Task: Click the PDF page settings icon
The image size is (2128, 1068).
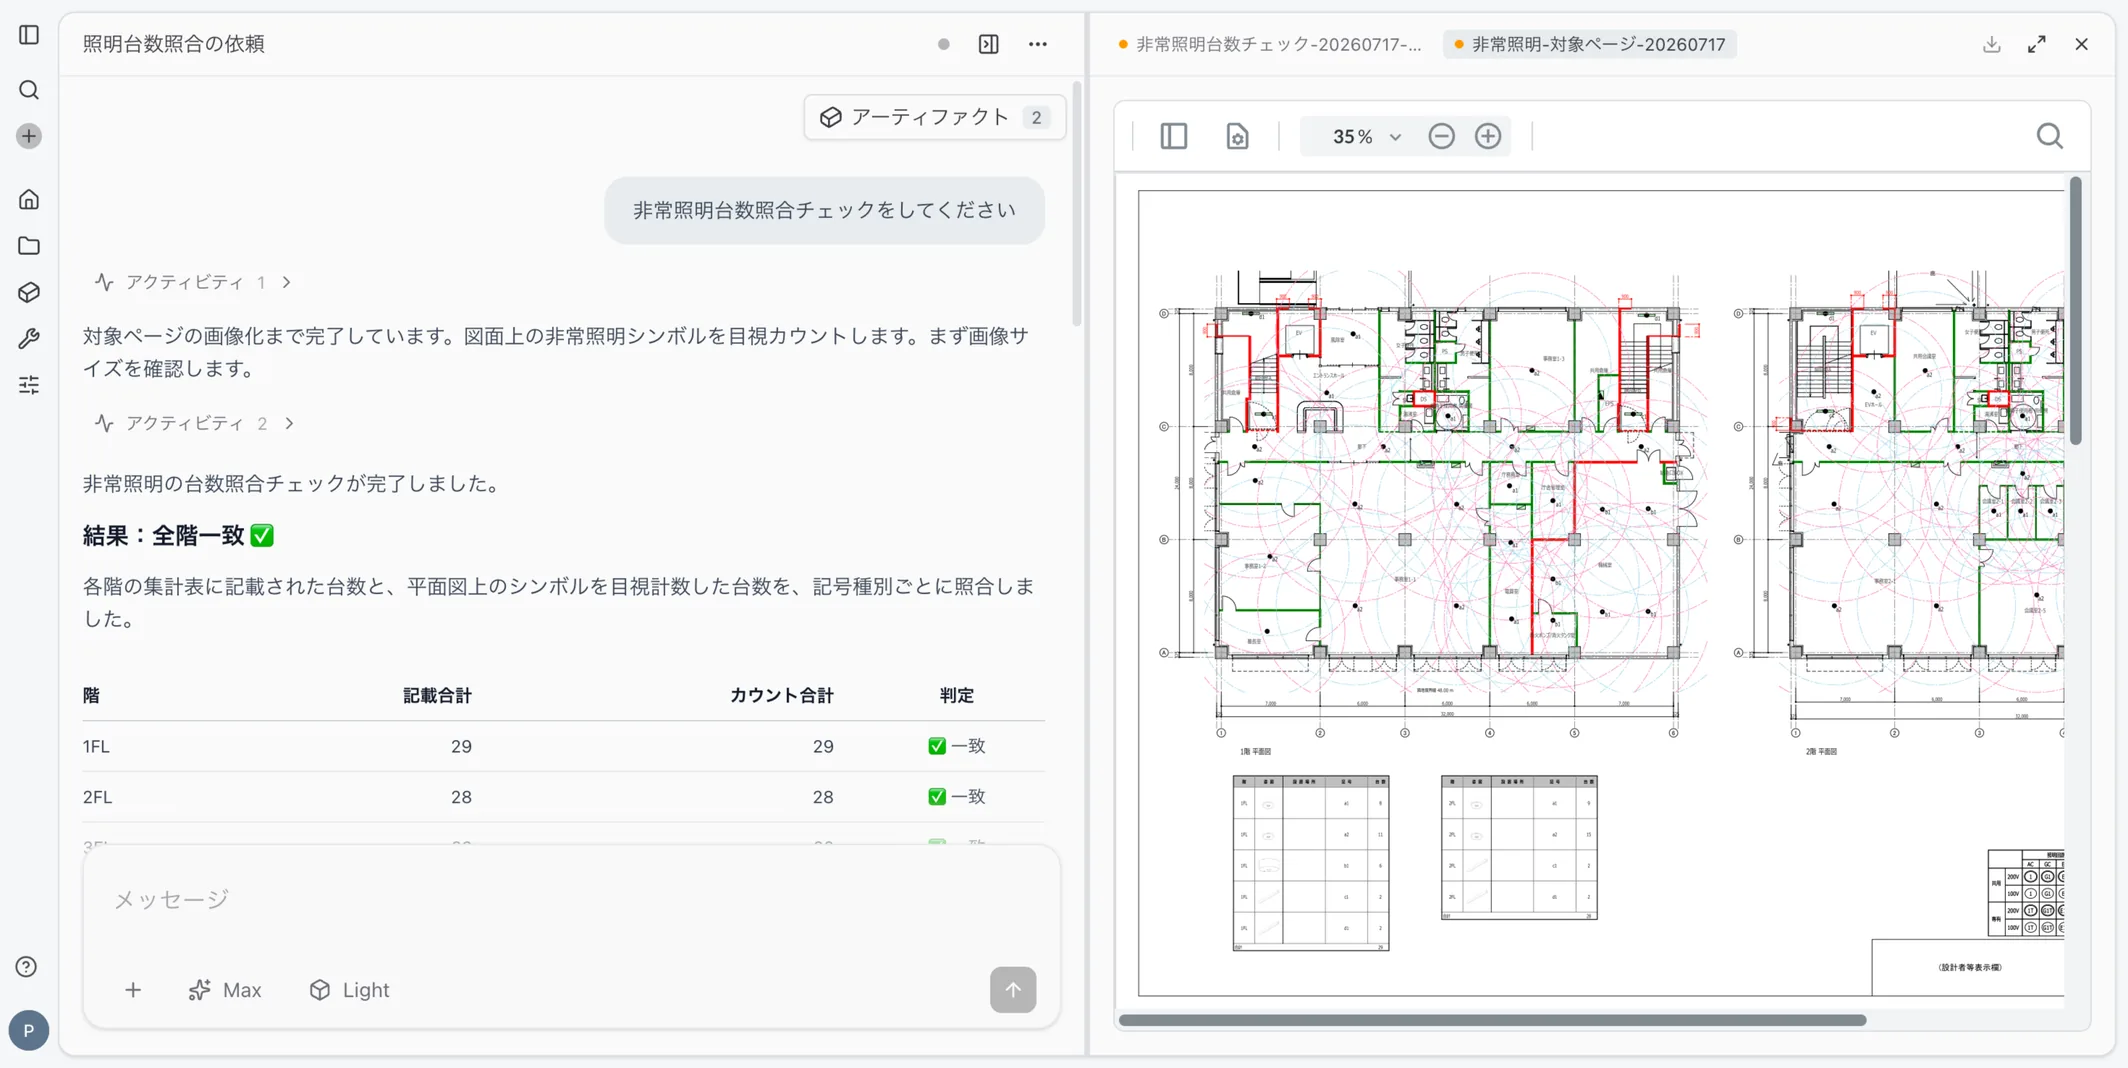Action: 1237,136
